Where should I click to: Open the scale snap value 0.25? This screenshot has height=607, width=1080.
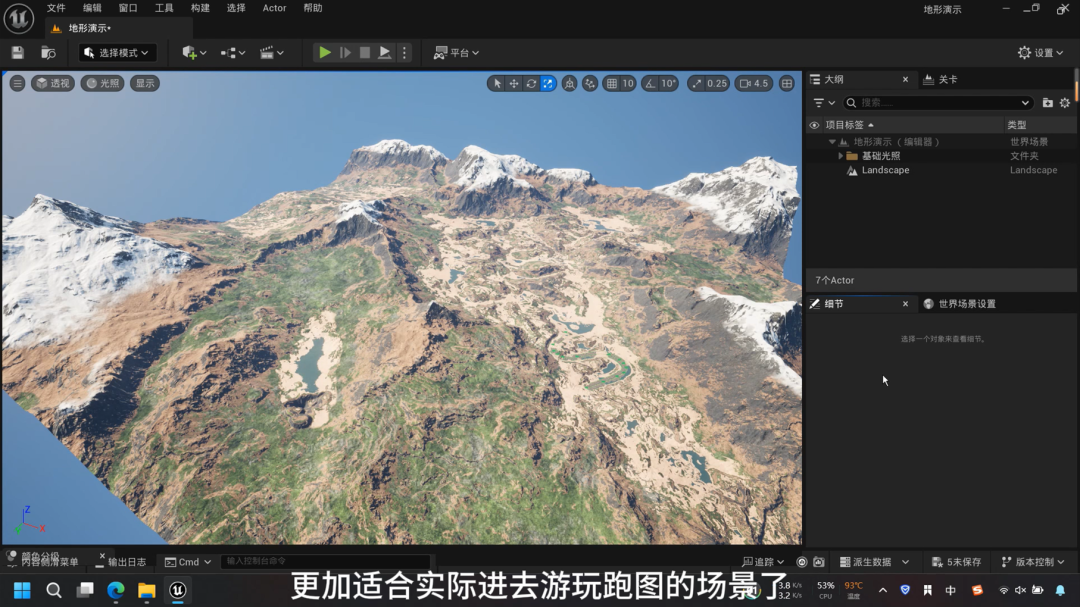[x=717, y=83]
